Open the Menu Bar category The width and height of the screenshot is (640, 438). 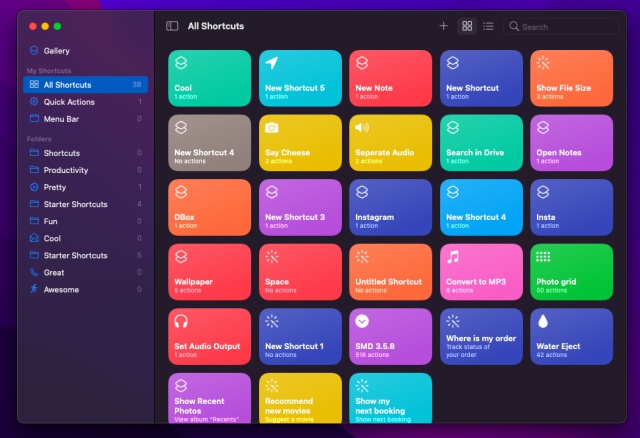pyautogui.click(x=61, y=119)
